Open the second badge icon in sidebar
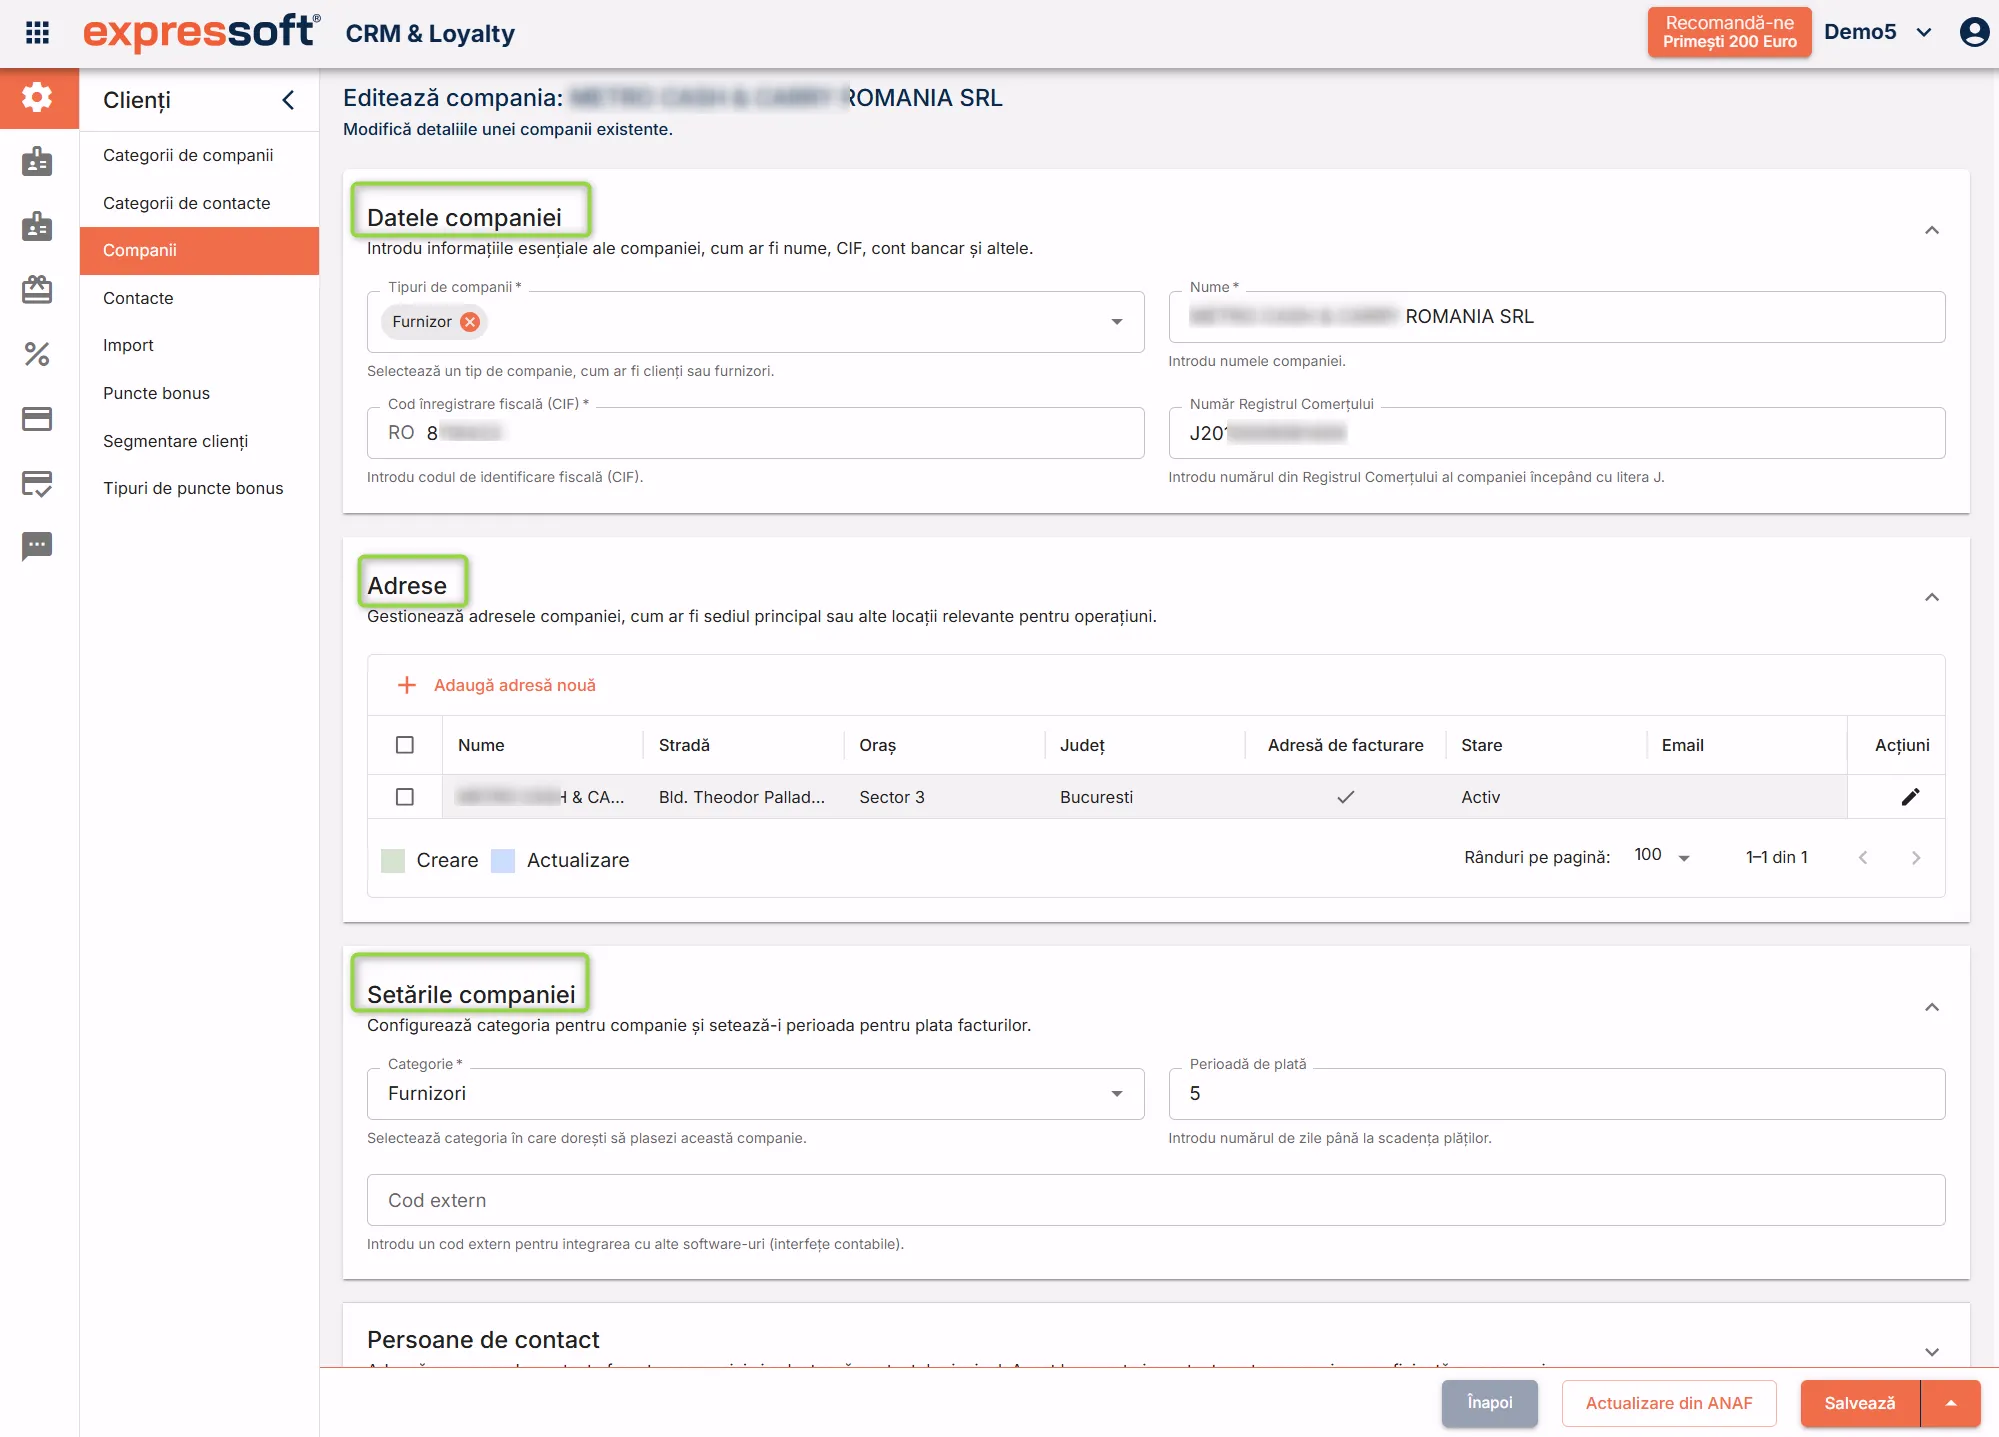Screen dimensions: 1999x1437 37,226
